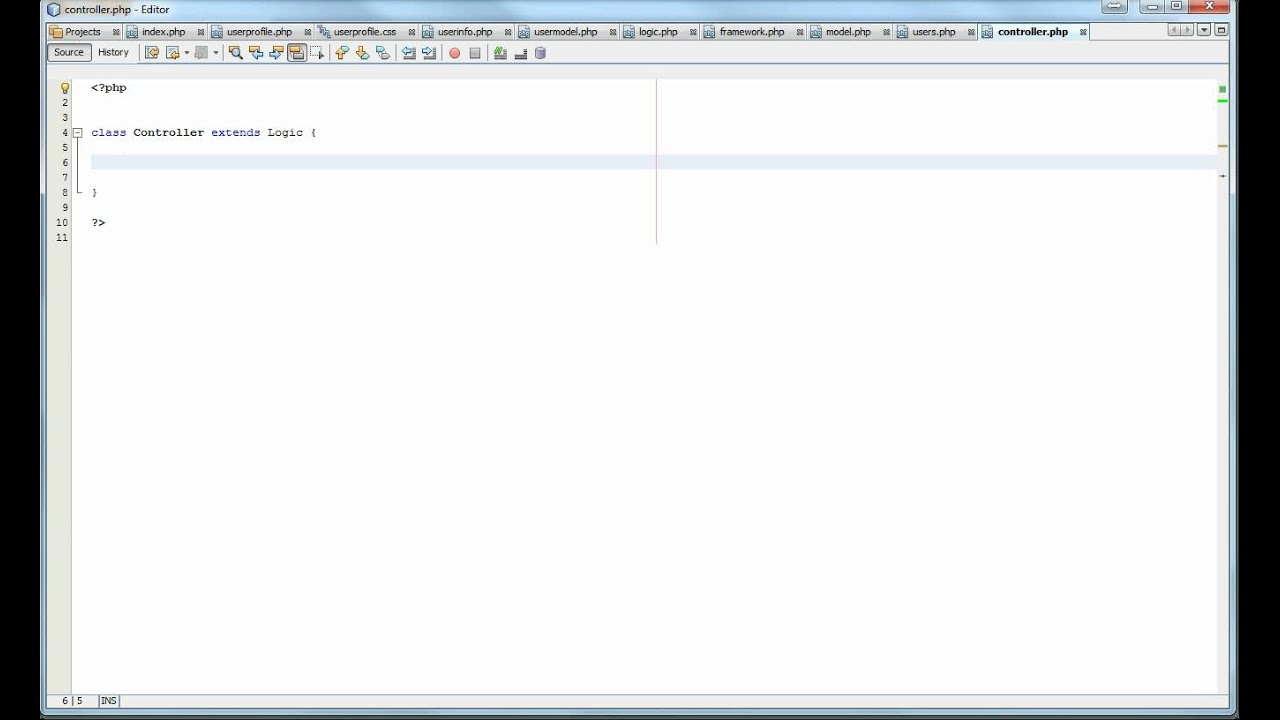Collapse the Controller class code fold
This screenshot has width=1280, height=720.
77,132
